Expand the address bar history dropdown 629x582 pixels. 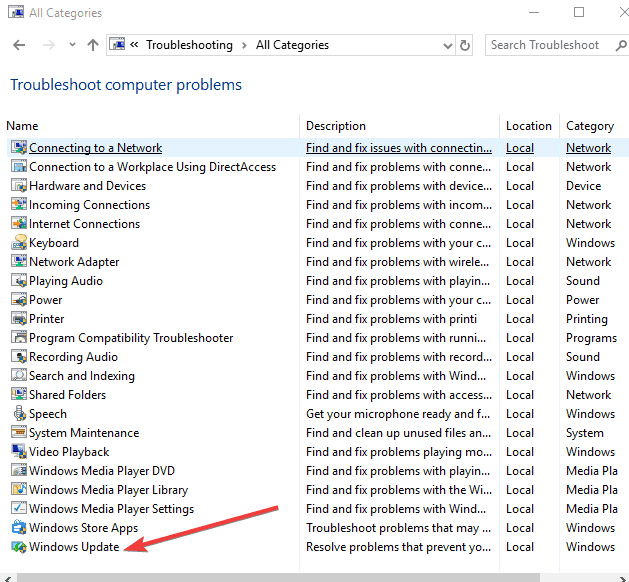(x=448, y=45)
